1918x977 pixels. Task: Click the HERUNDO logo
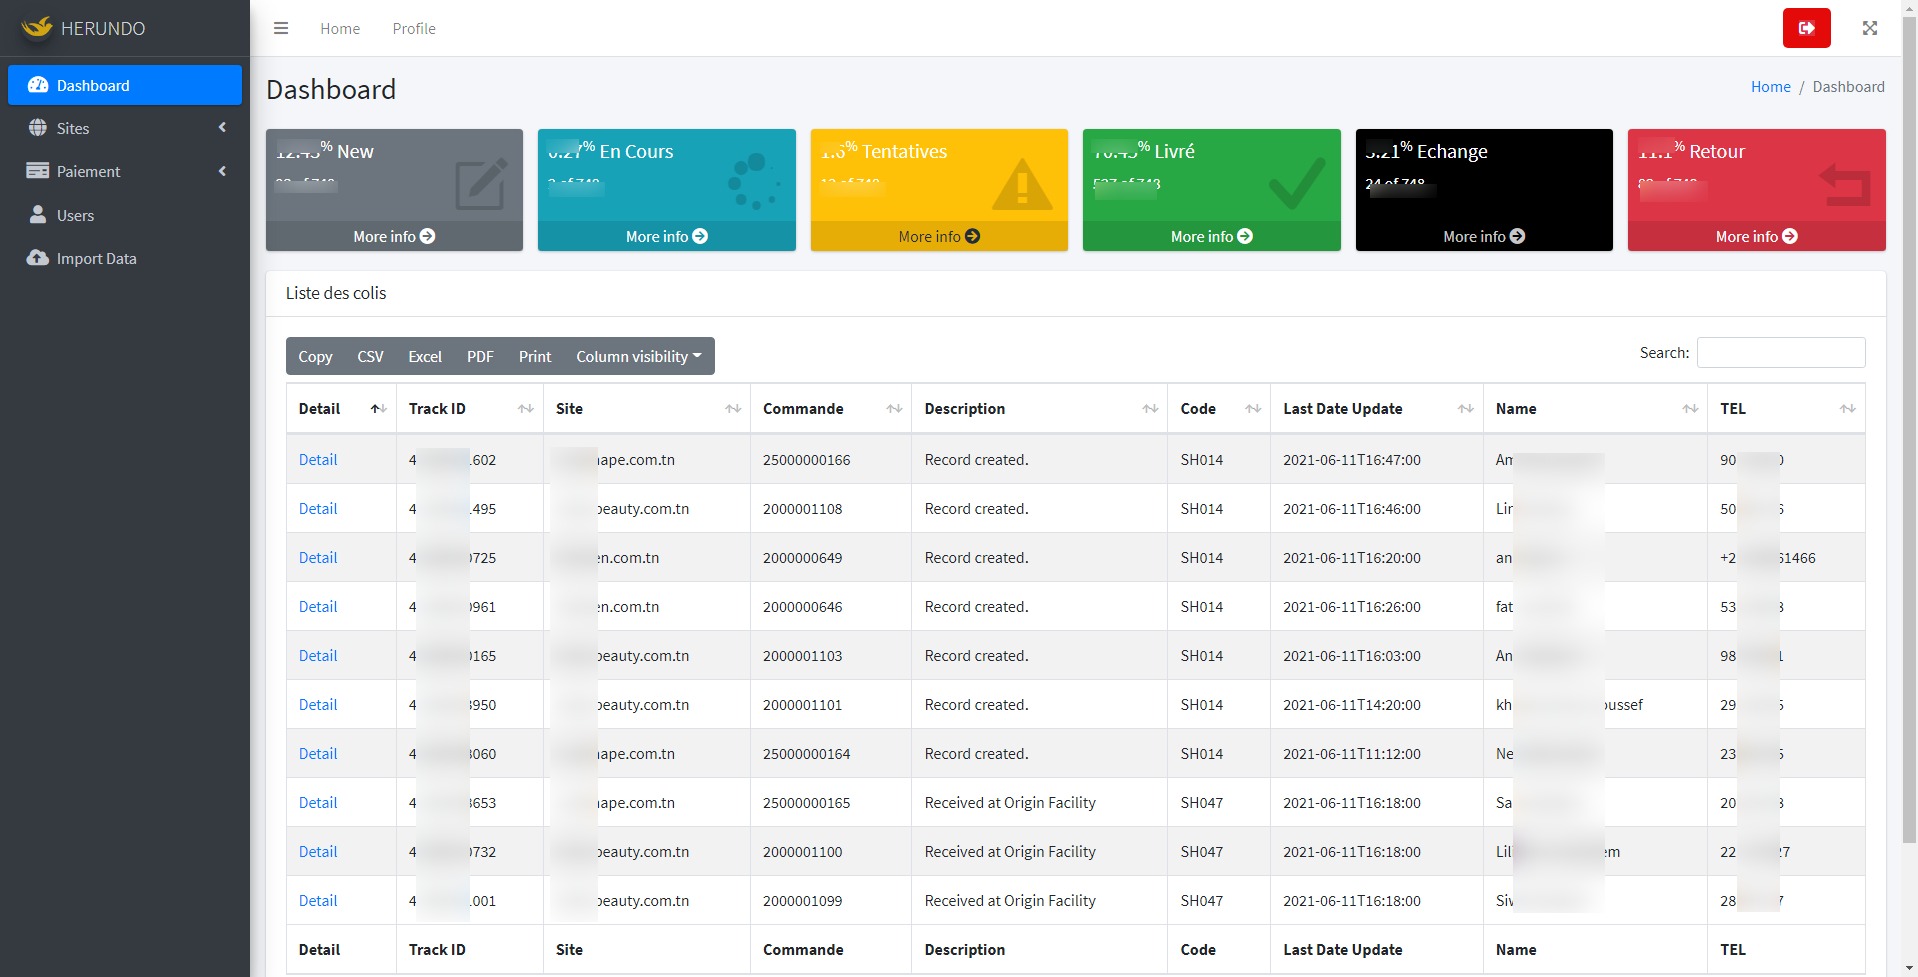[84, 28]
